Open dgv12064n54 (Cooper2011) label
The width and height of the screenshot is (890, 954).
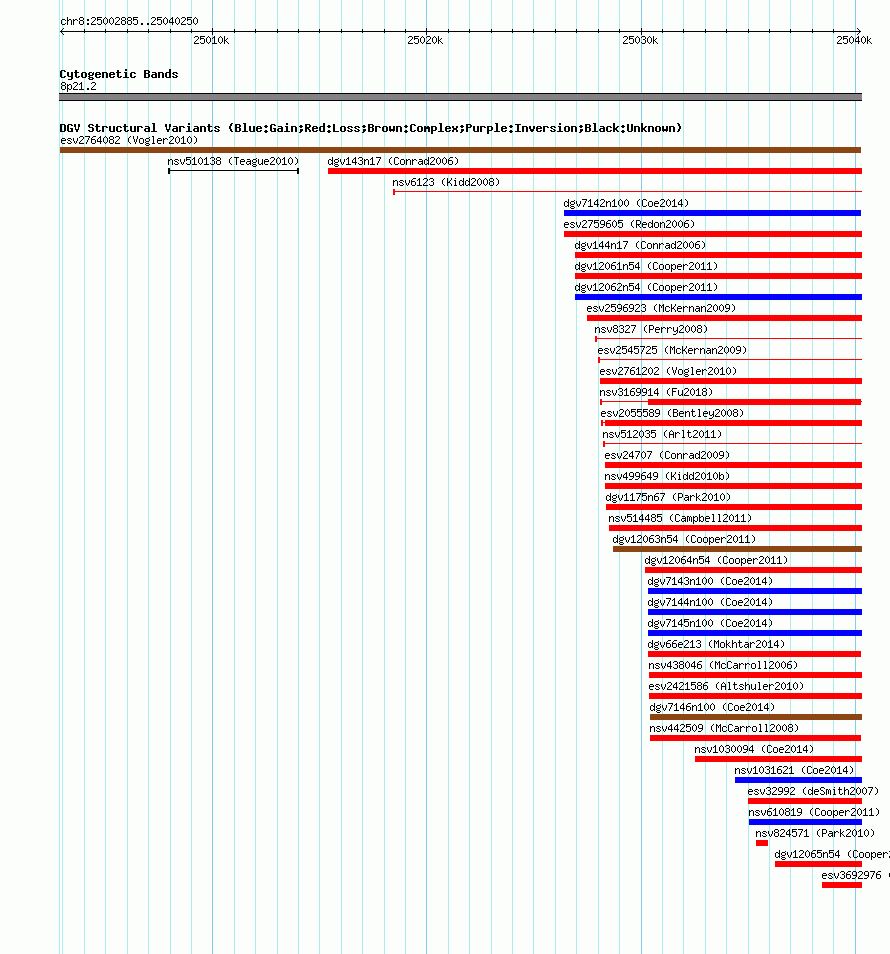point(716,560)
